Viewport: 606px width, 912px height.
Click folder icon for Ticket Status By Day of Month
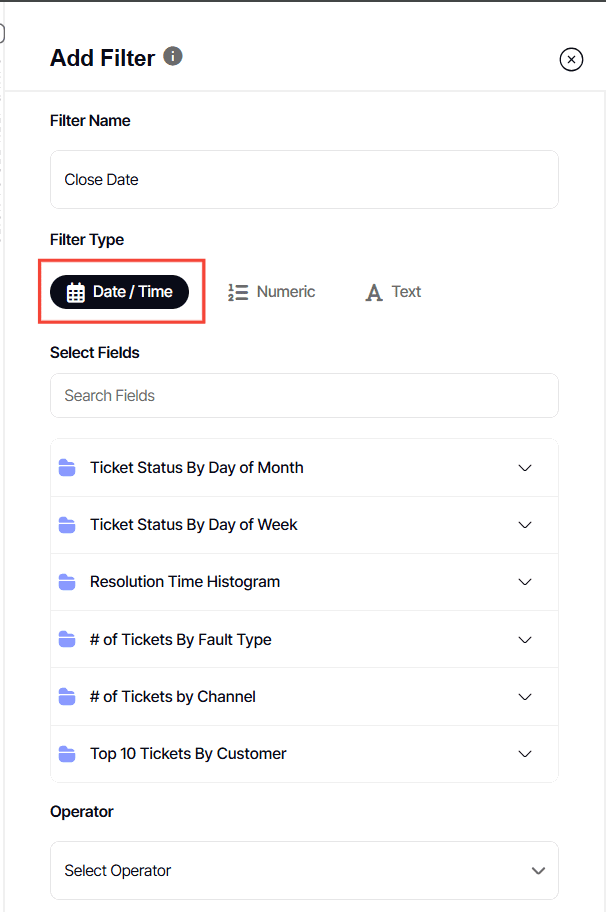click(67, 468)
